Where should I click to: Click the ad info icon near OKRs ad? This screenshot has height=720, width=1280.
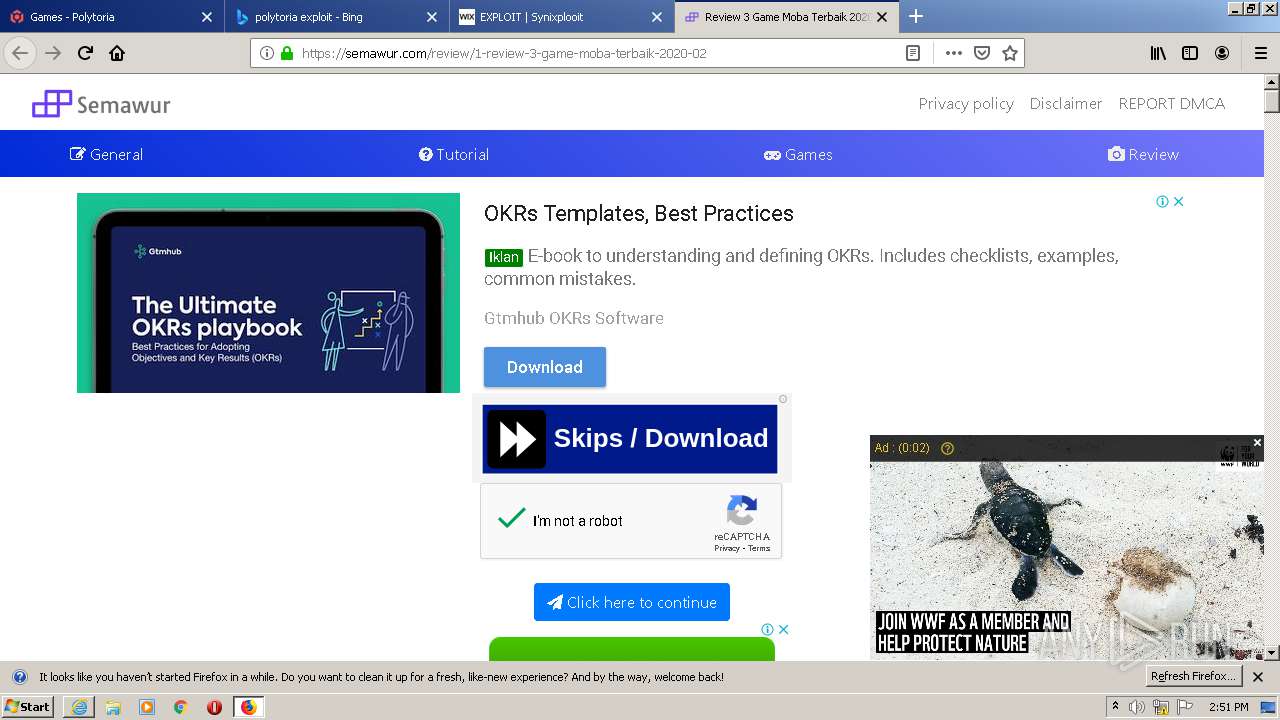pyautogui.click(x=1162, y=201)
